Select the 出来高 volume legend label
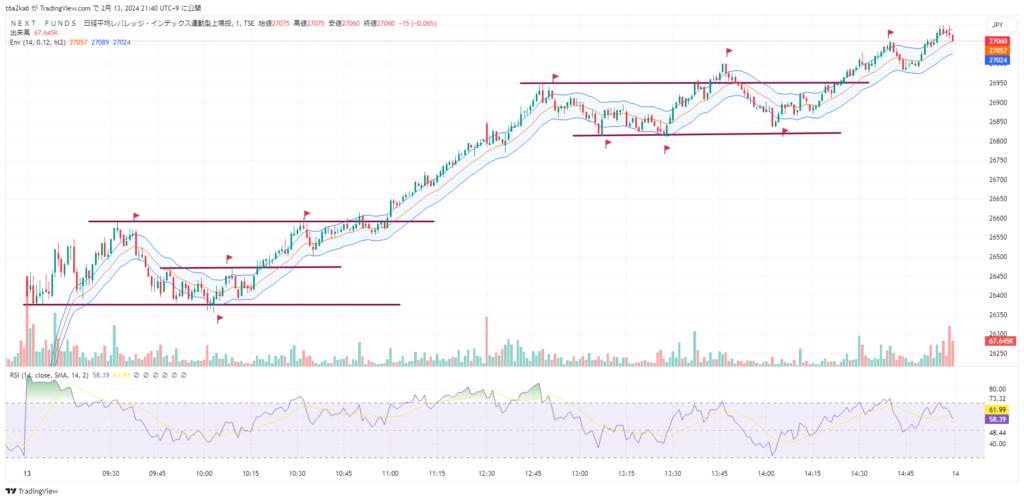This screenshot has height=501, width=1024. click(x=20, y=33)
